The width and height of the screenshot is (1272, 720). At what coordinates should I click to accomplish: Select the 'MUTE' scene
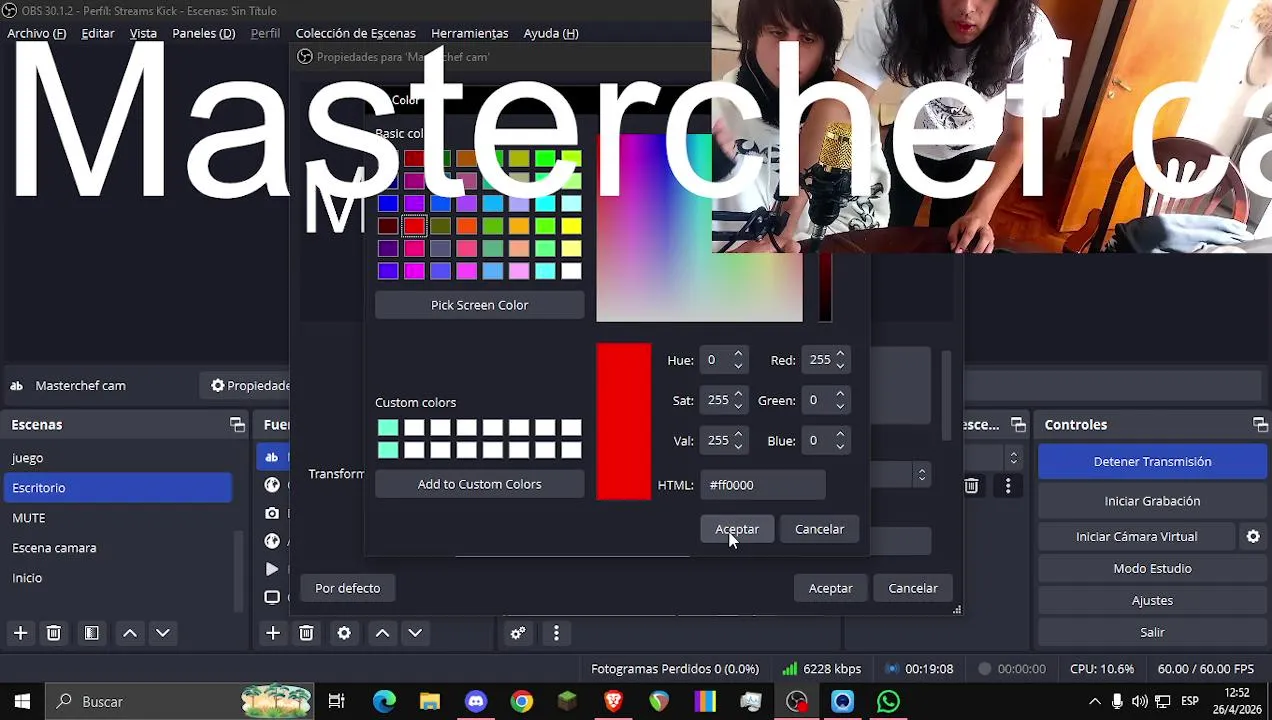point(29,518)
